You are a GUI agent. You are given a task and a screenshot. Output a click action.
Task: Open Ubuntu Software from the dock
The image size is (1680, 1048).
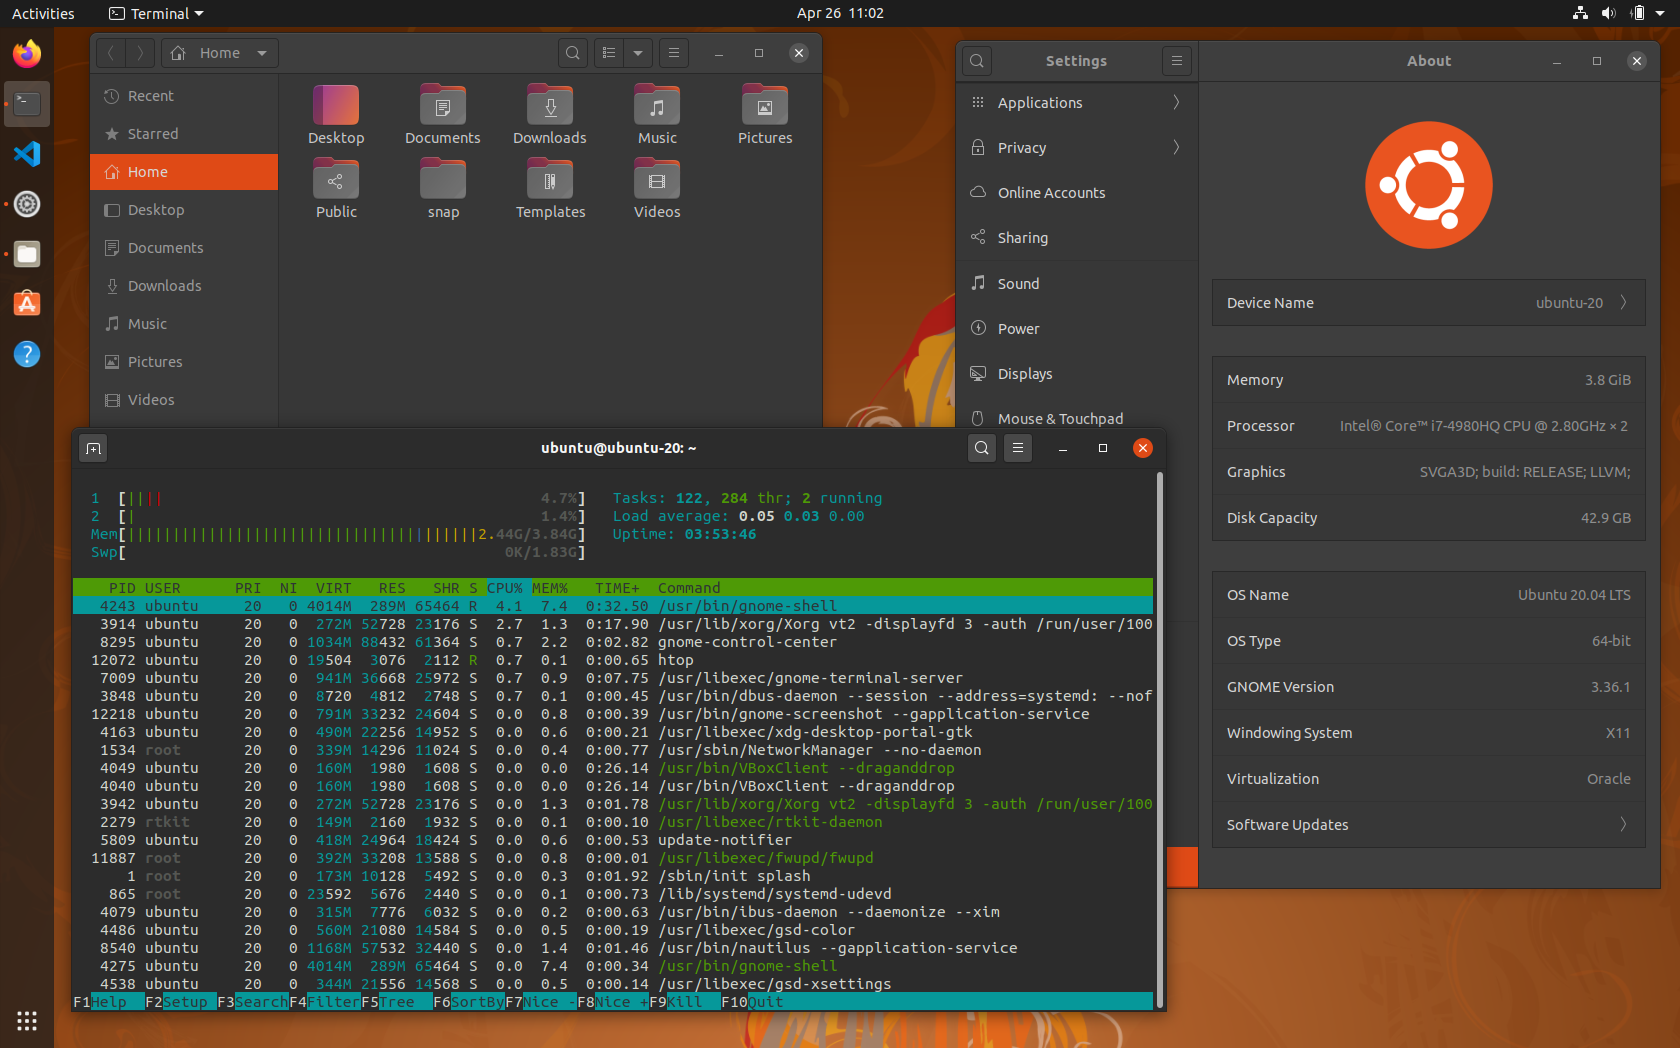click(27, 304)
